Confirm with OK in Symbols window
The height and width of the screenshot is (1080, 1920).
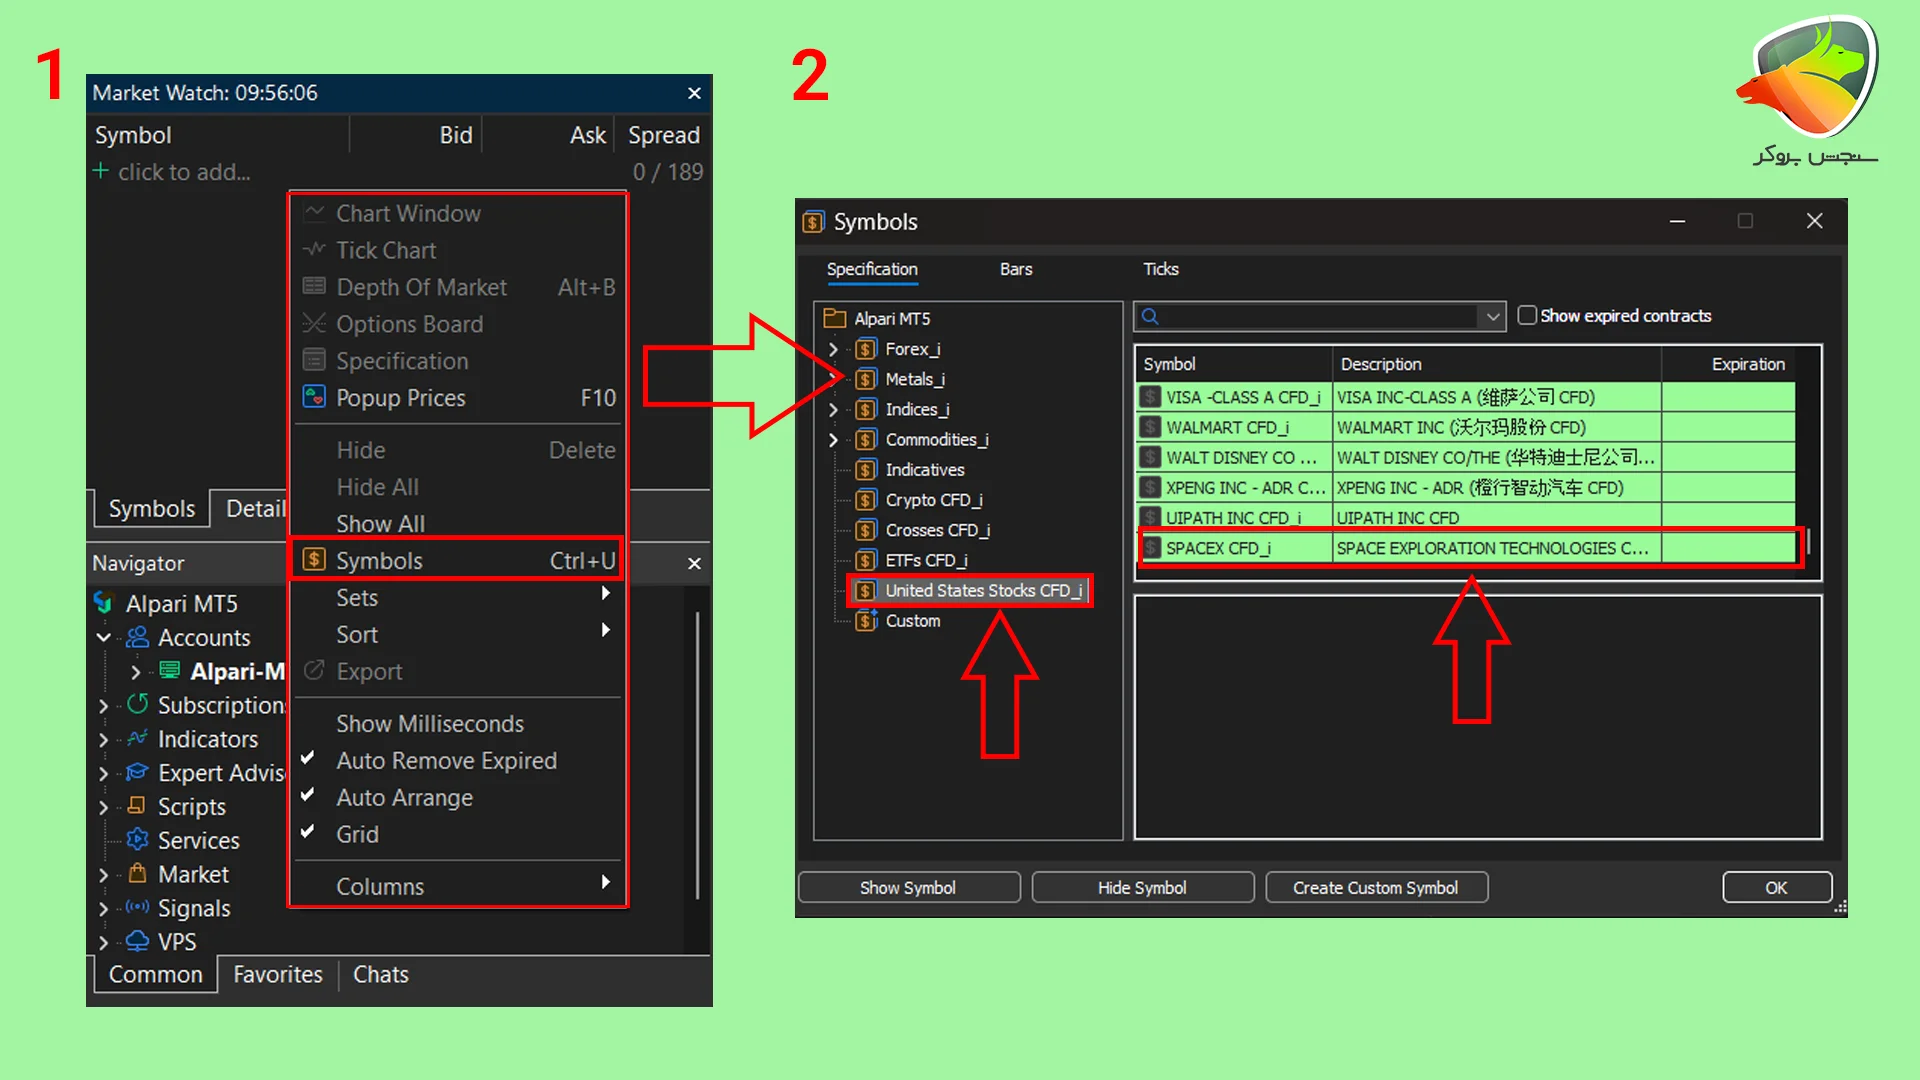point(1777,887)
